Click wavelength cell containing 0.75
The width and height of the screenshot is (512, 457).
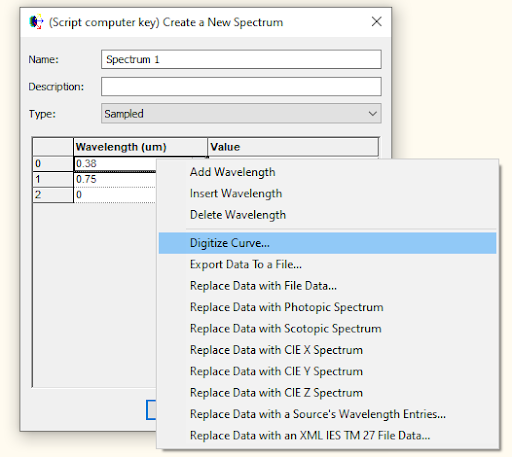pos(115,179)
